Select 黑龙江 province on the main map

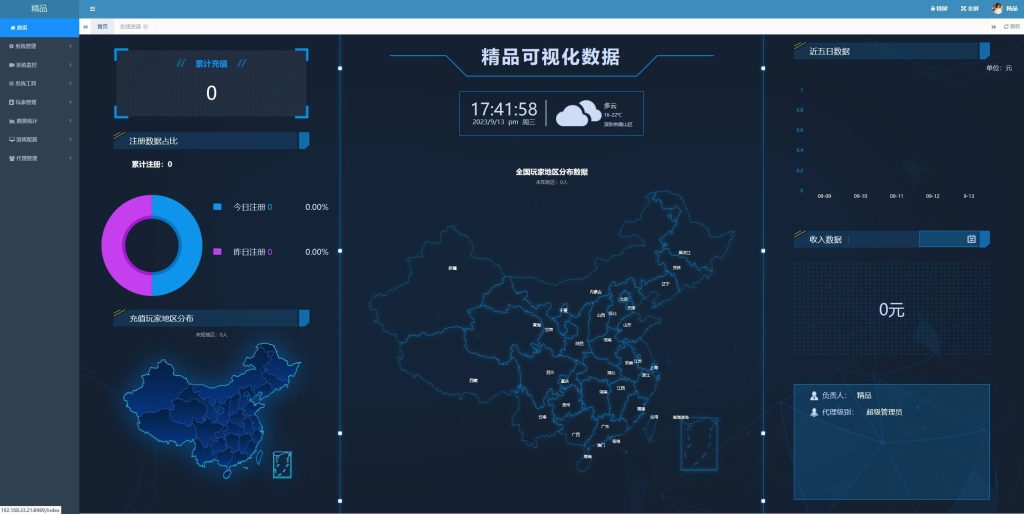(684, 252)
